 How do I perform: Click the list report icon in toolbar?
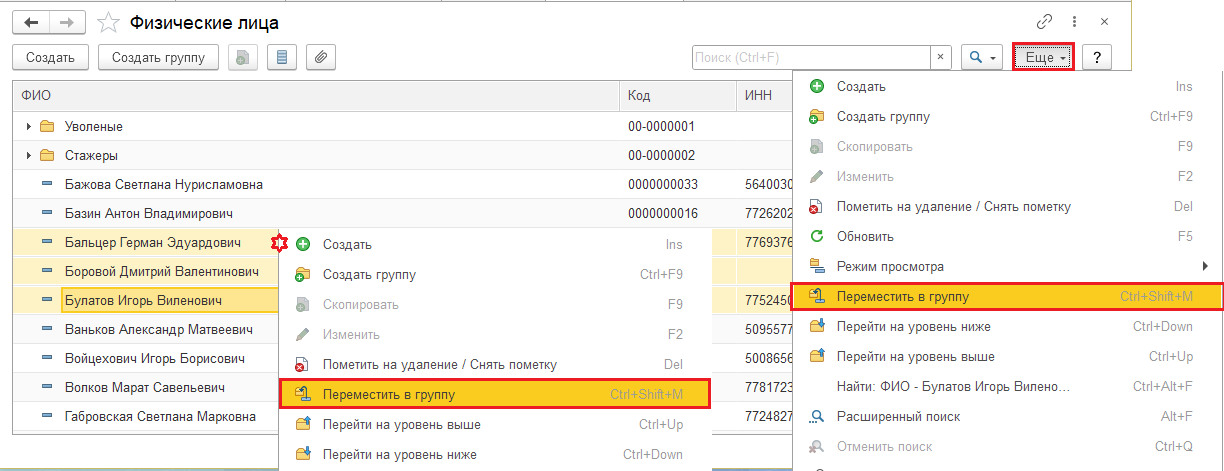(281, 58)
